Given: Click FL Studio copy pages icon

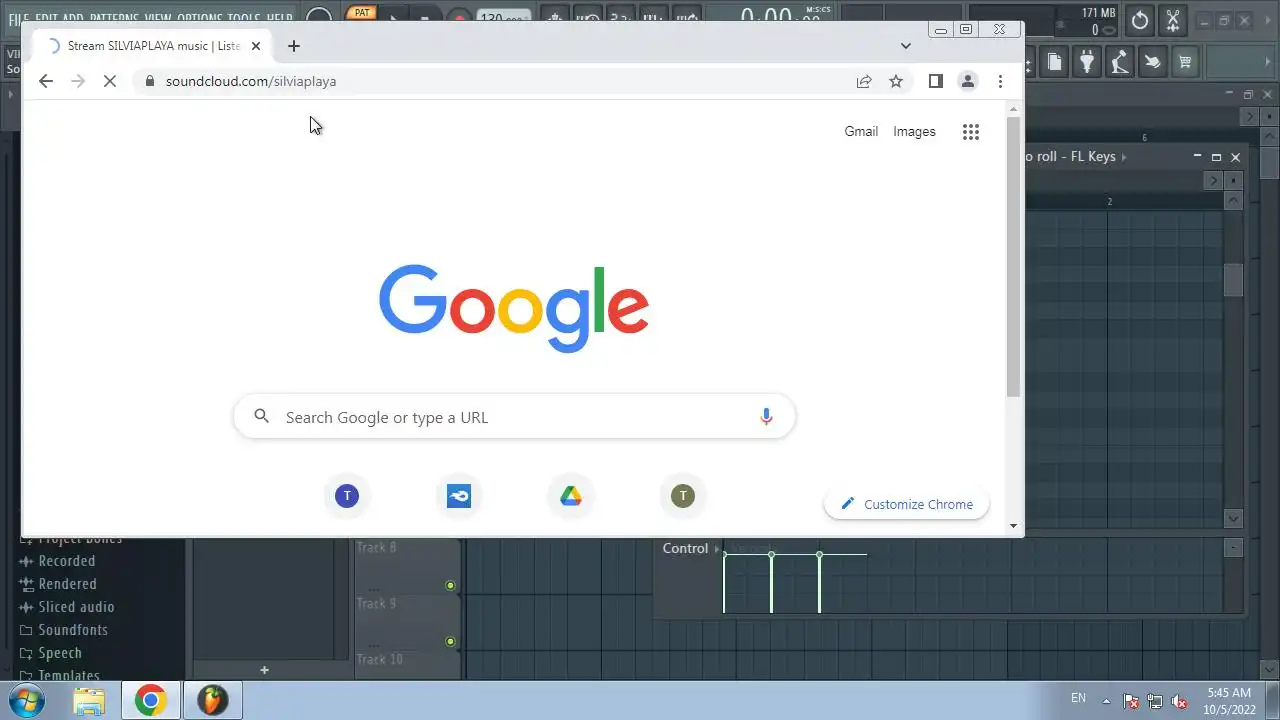Looking at the screenshot, I should point(1054,62).
